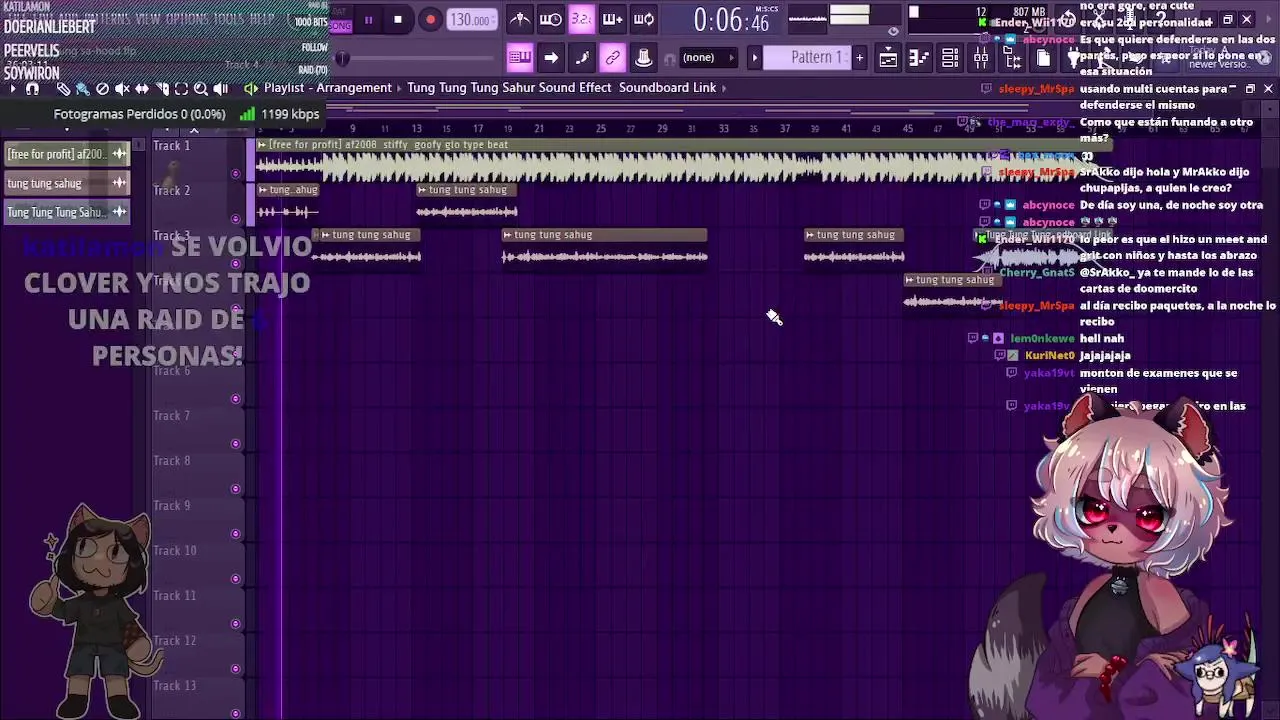This screenshot has width=1280, height=720.
Task: Open the HELP menu
Action: point(262,19)
